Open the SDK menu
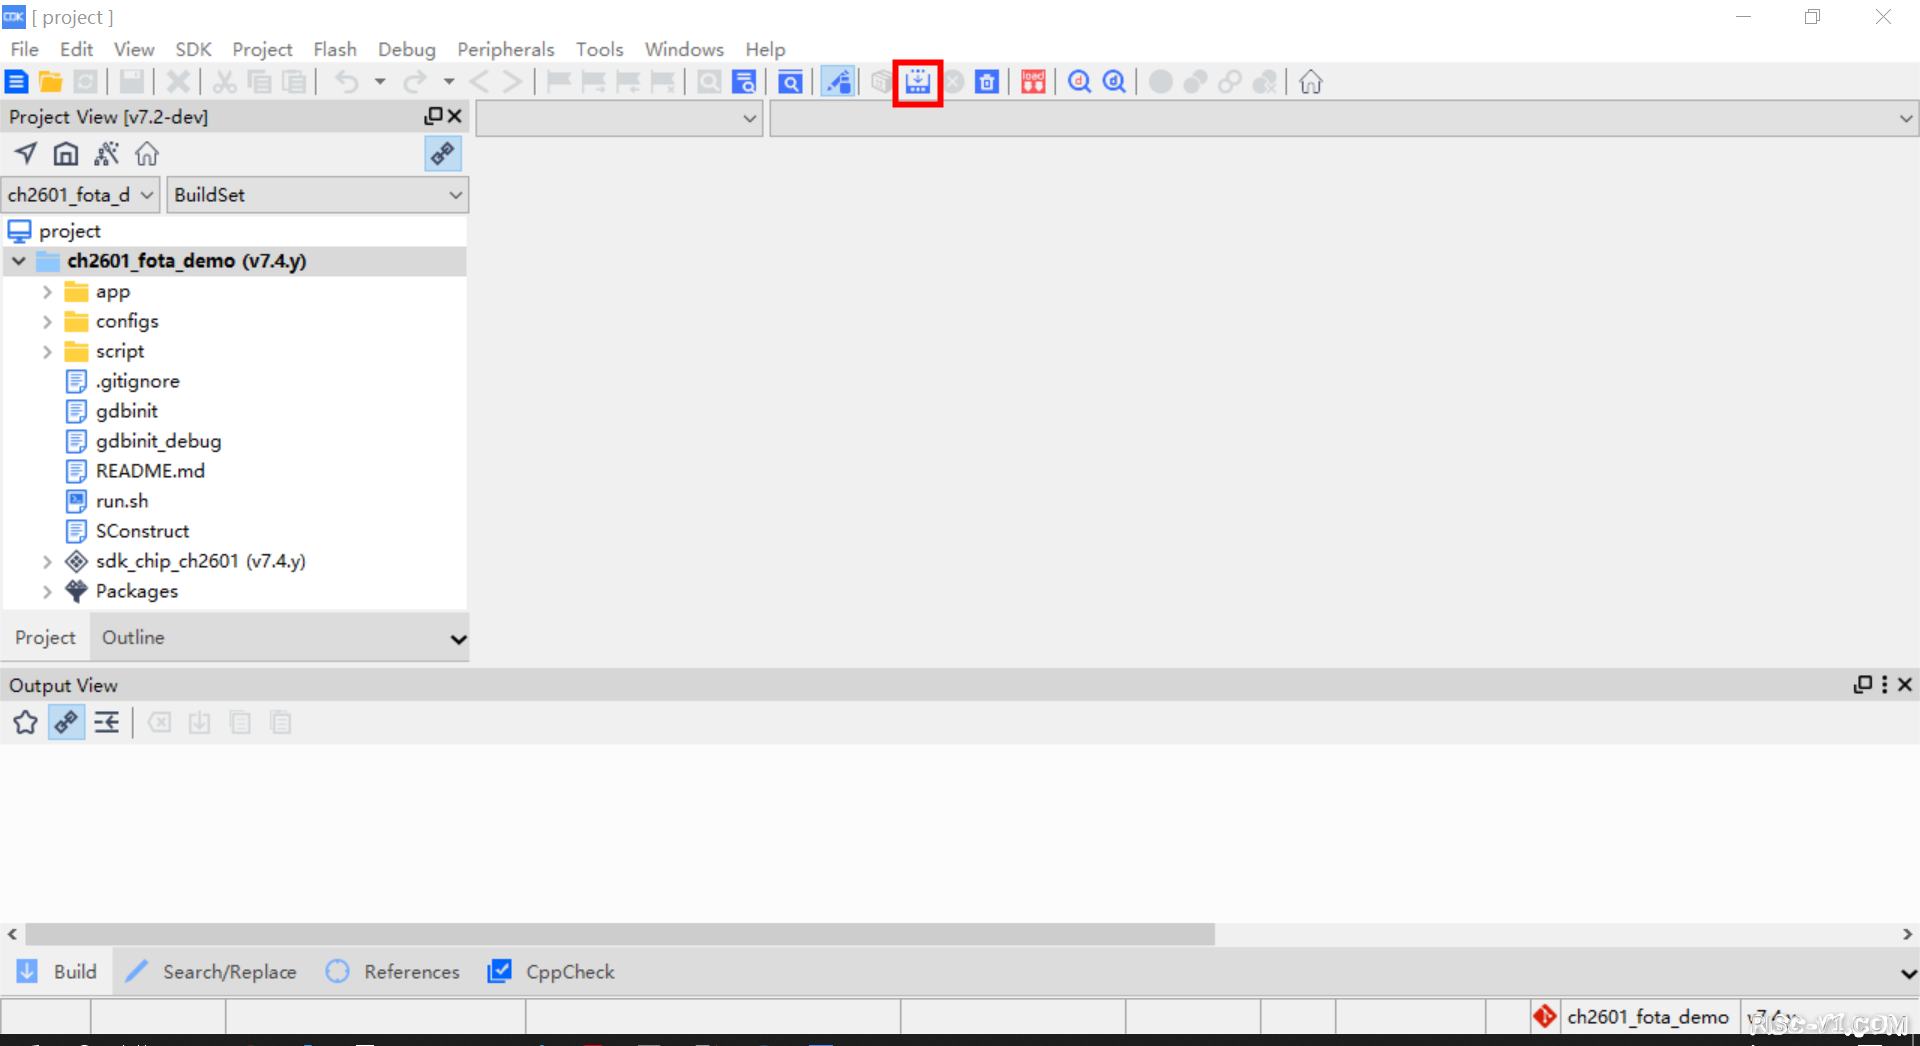The height and width of the screenshot is (1046, 1920). pyautogui.click(x=193, y=49)
